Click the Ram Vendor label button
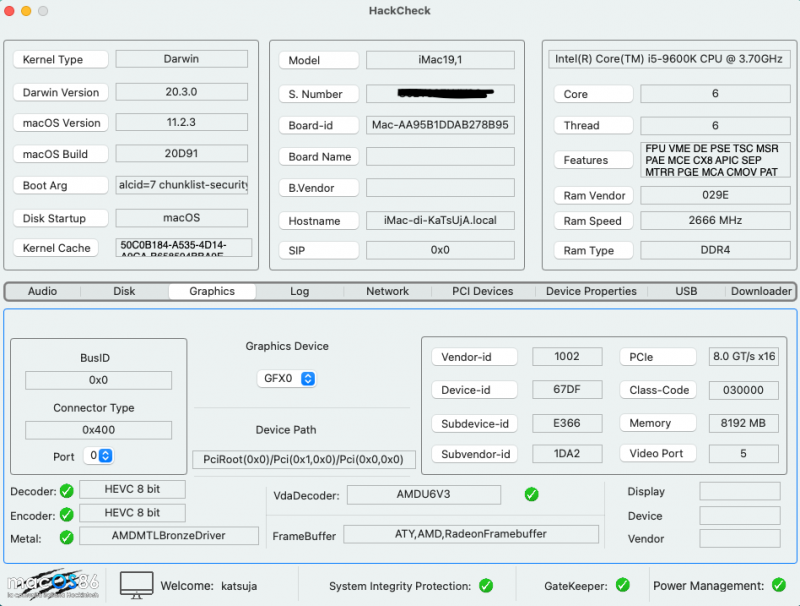The image size is (800, 606). (x=594, y=195)
